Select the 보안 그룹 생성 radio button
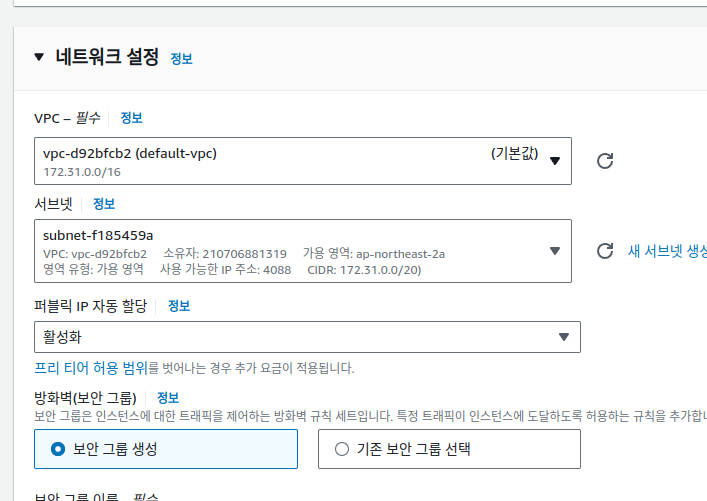The image size is (707, 501). coord(58,449)
